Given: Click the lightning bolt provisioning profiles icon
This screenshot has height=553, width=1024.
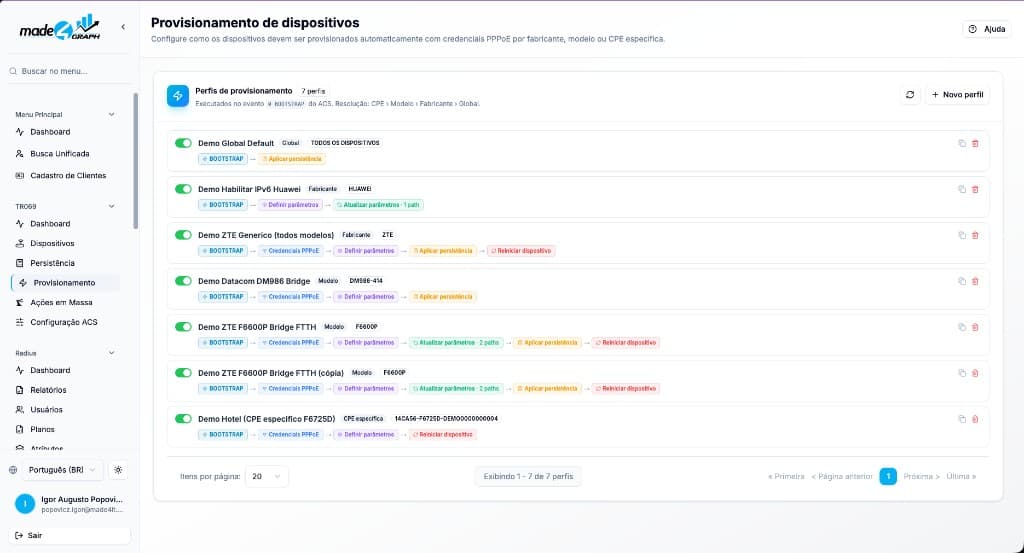Looking at the screenshot, I should click(x=178, y=96).
